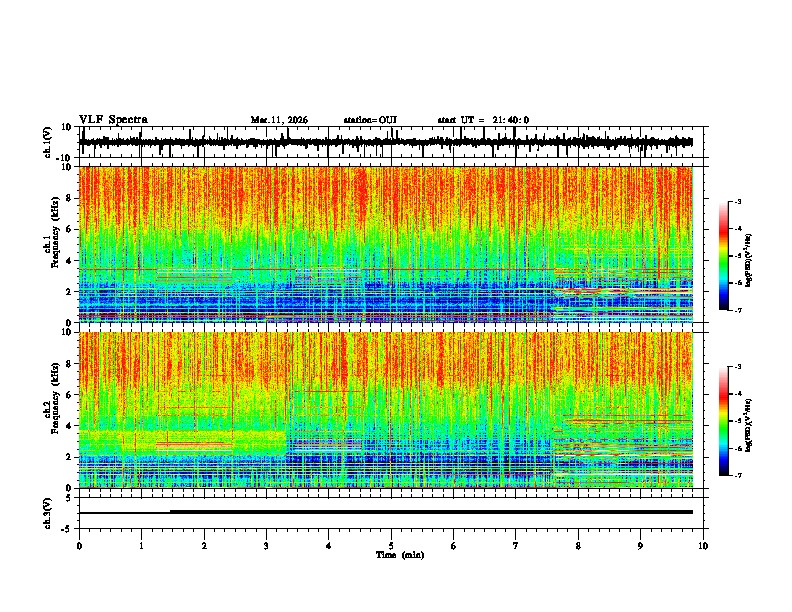This screenshot has height=612, width=792.
Task: Click the time axis tick label "5"
Action: click(x=391, y=546)
